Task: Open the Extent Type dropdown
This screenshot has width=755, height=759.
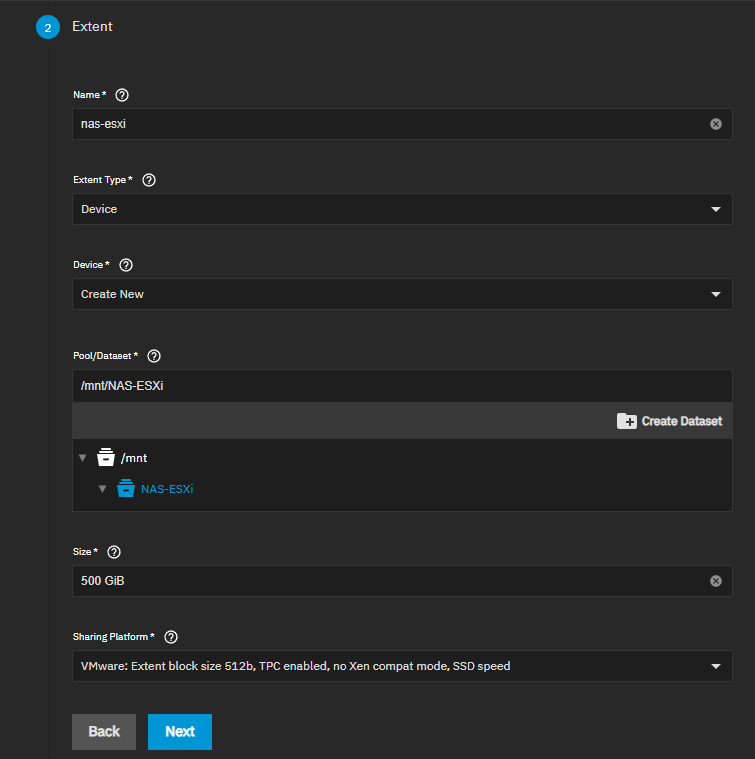Action: (402, 209)
